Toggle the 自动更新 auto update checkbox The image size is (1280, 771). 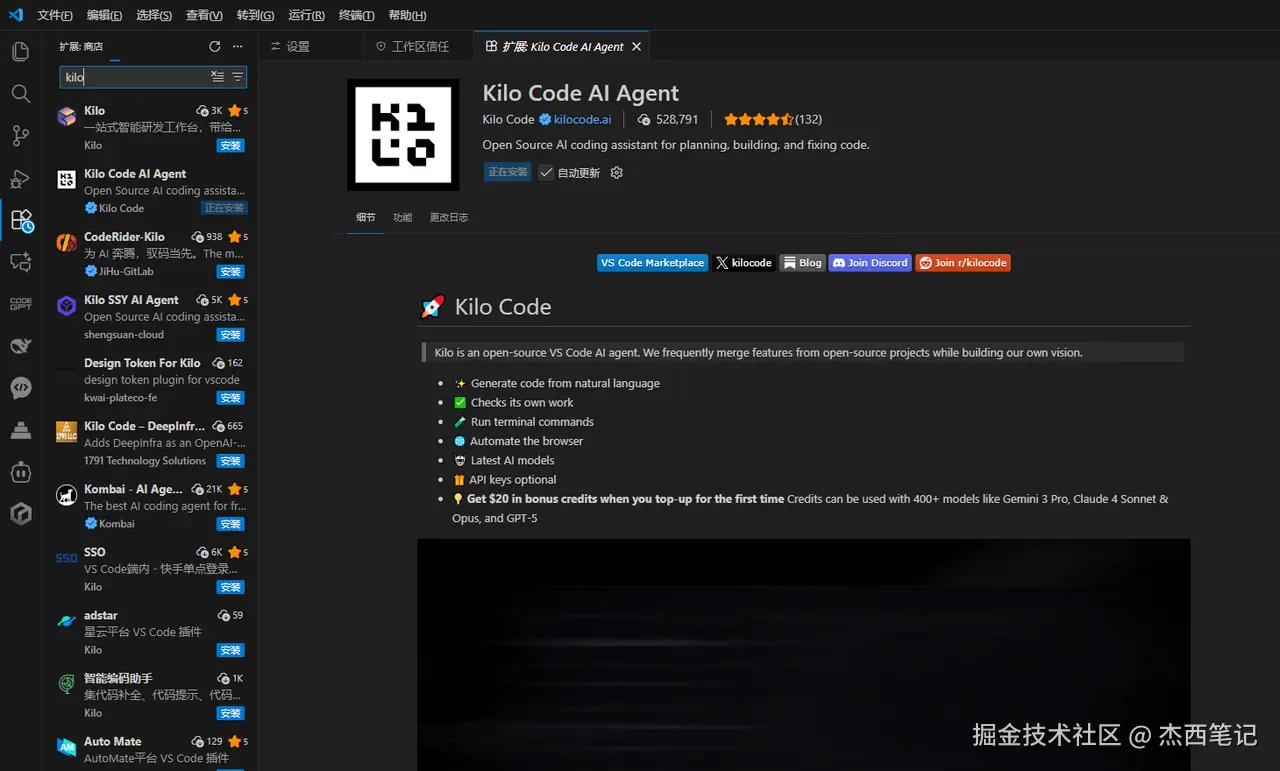pos(546,172)
